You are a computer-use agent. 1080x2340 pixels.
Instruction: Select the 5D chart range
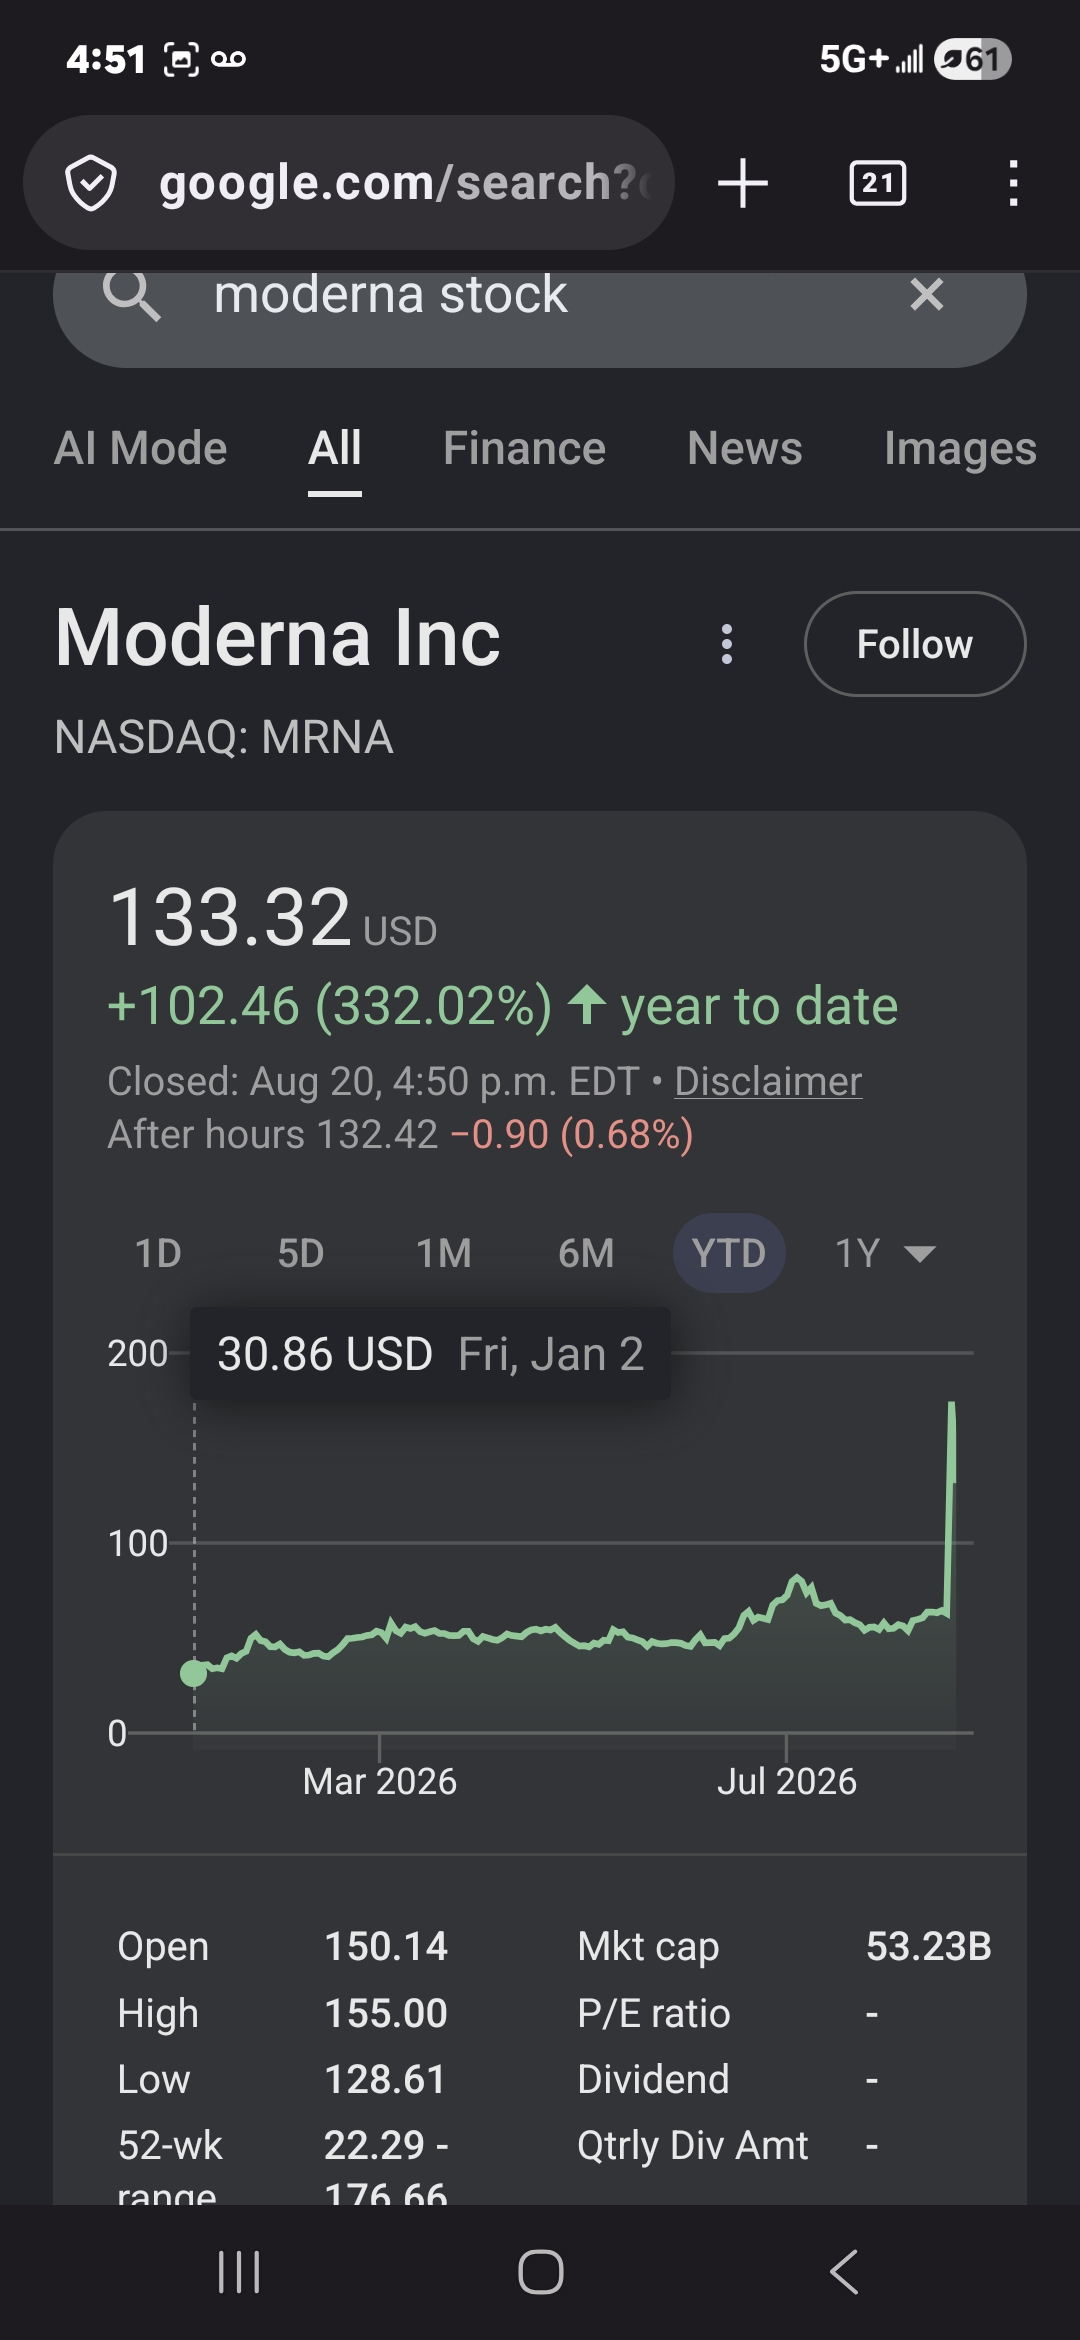point(301,1253)
